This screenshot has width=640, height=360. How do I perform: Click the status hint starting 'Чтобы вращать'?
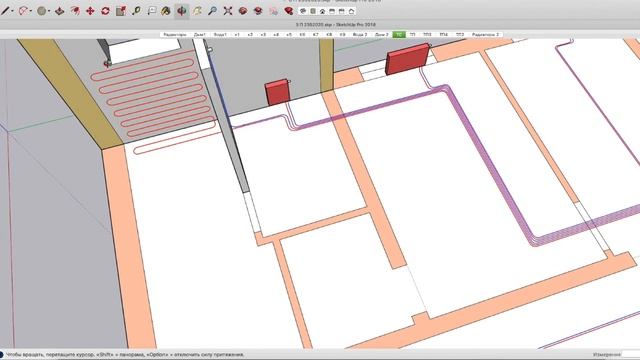point(125,354)
